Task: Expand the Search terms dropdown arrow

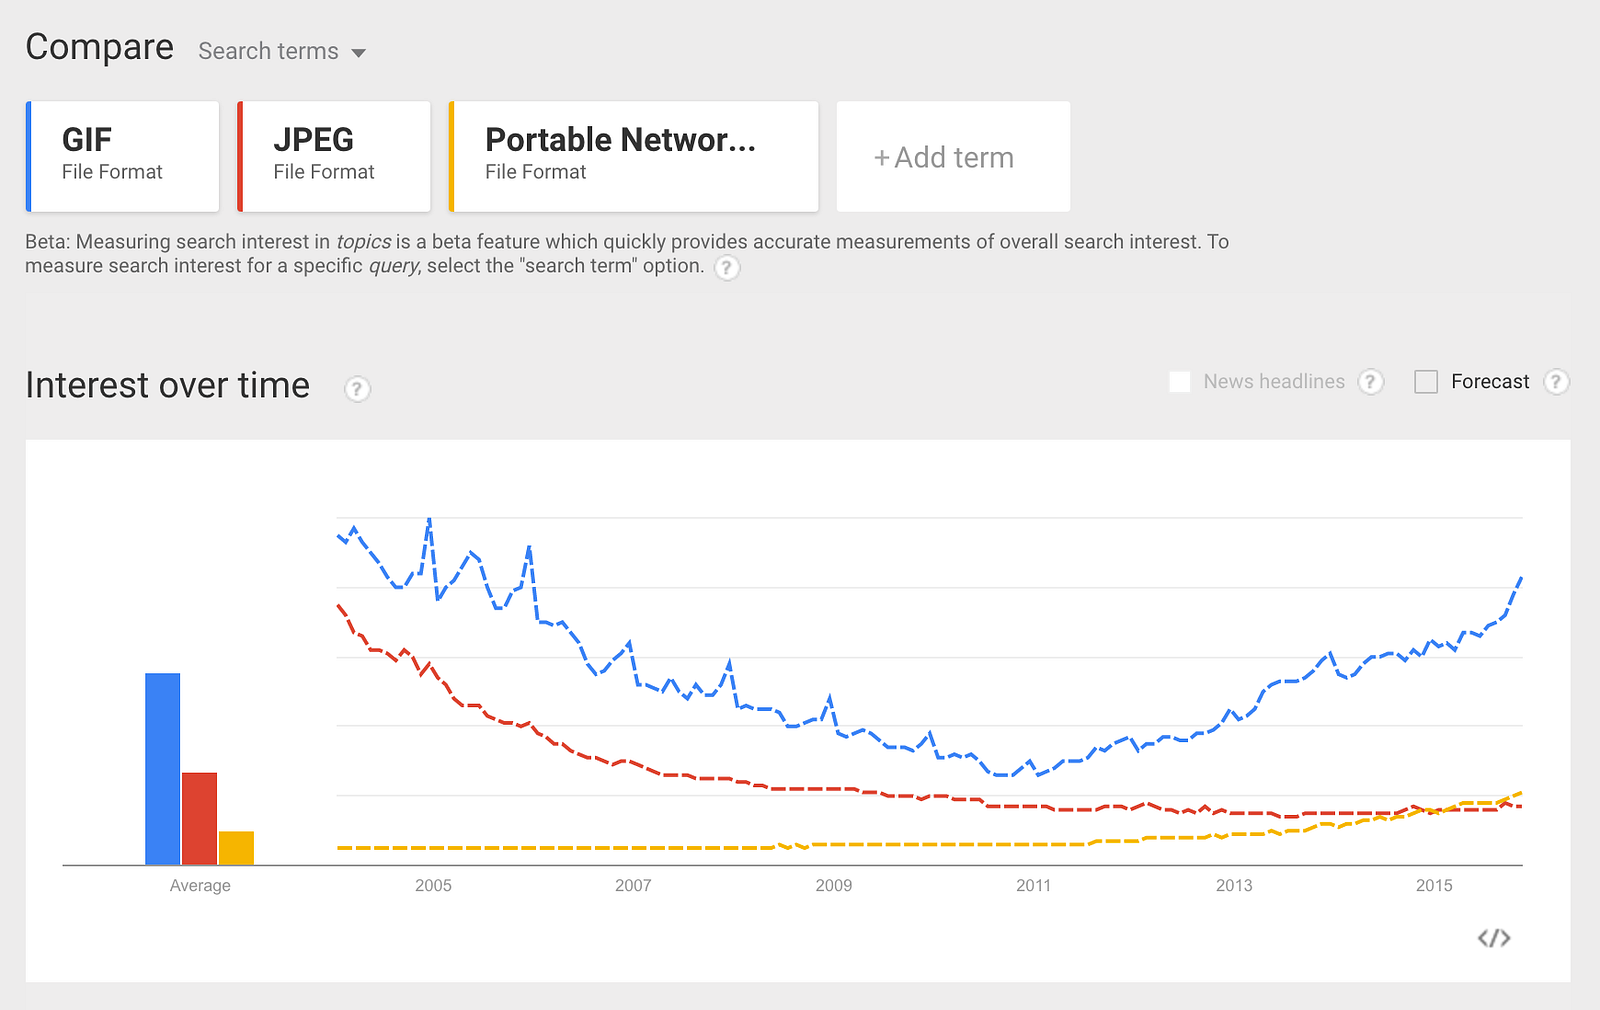Action: [x=358, y=53]
